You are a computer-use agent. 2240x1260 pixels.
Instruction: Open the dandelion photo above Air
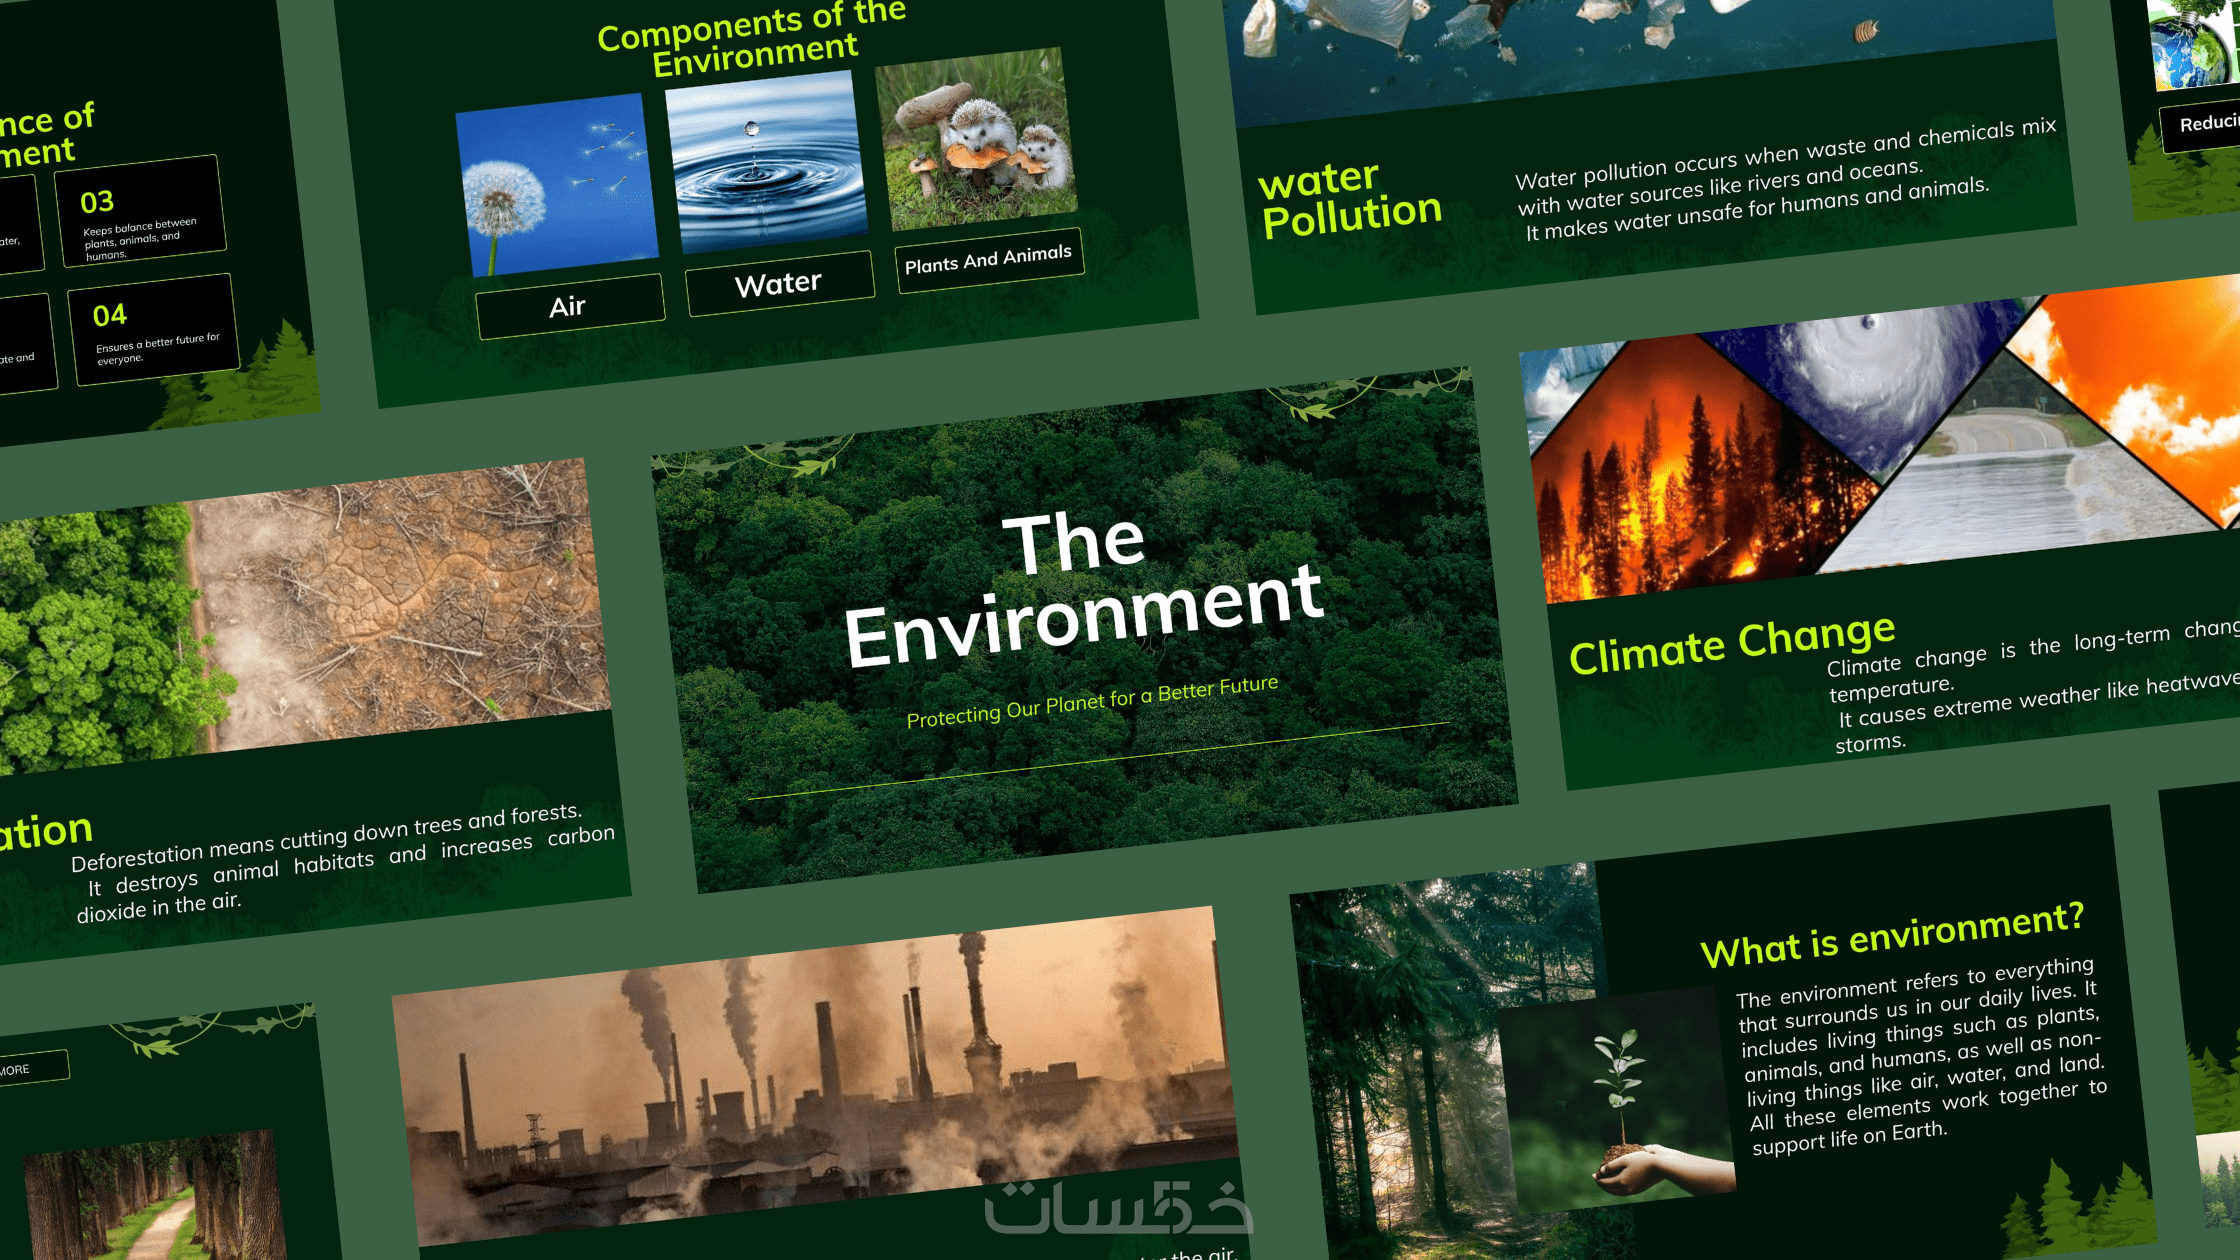click(556, 184)
